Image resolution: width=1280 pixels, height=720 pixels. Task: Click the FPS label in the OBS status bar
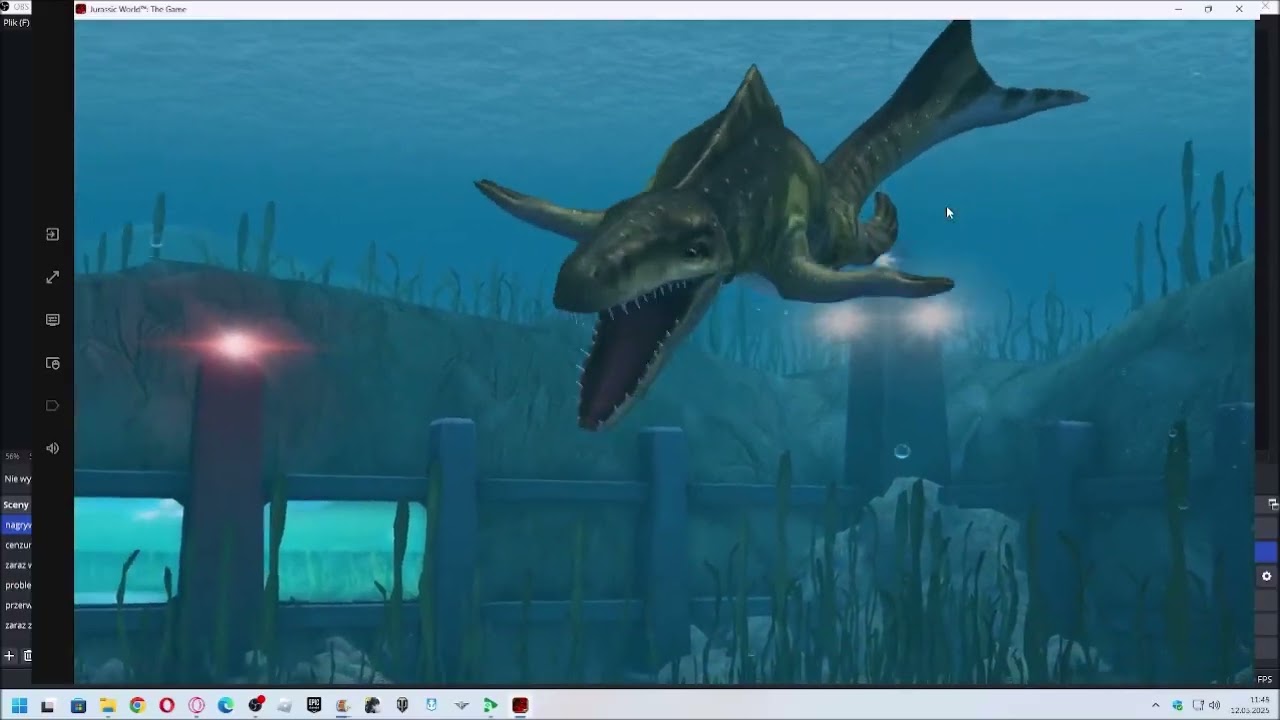(x=1265, y=680)
